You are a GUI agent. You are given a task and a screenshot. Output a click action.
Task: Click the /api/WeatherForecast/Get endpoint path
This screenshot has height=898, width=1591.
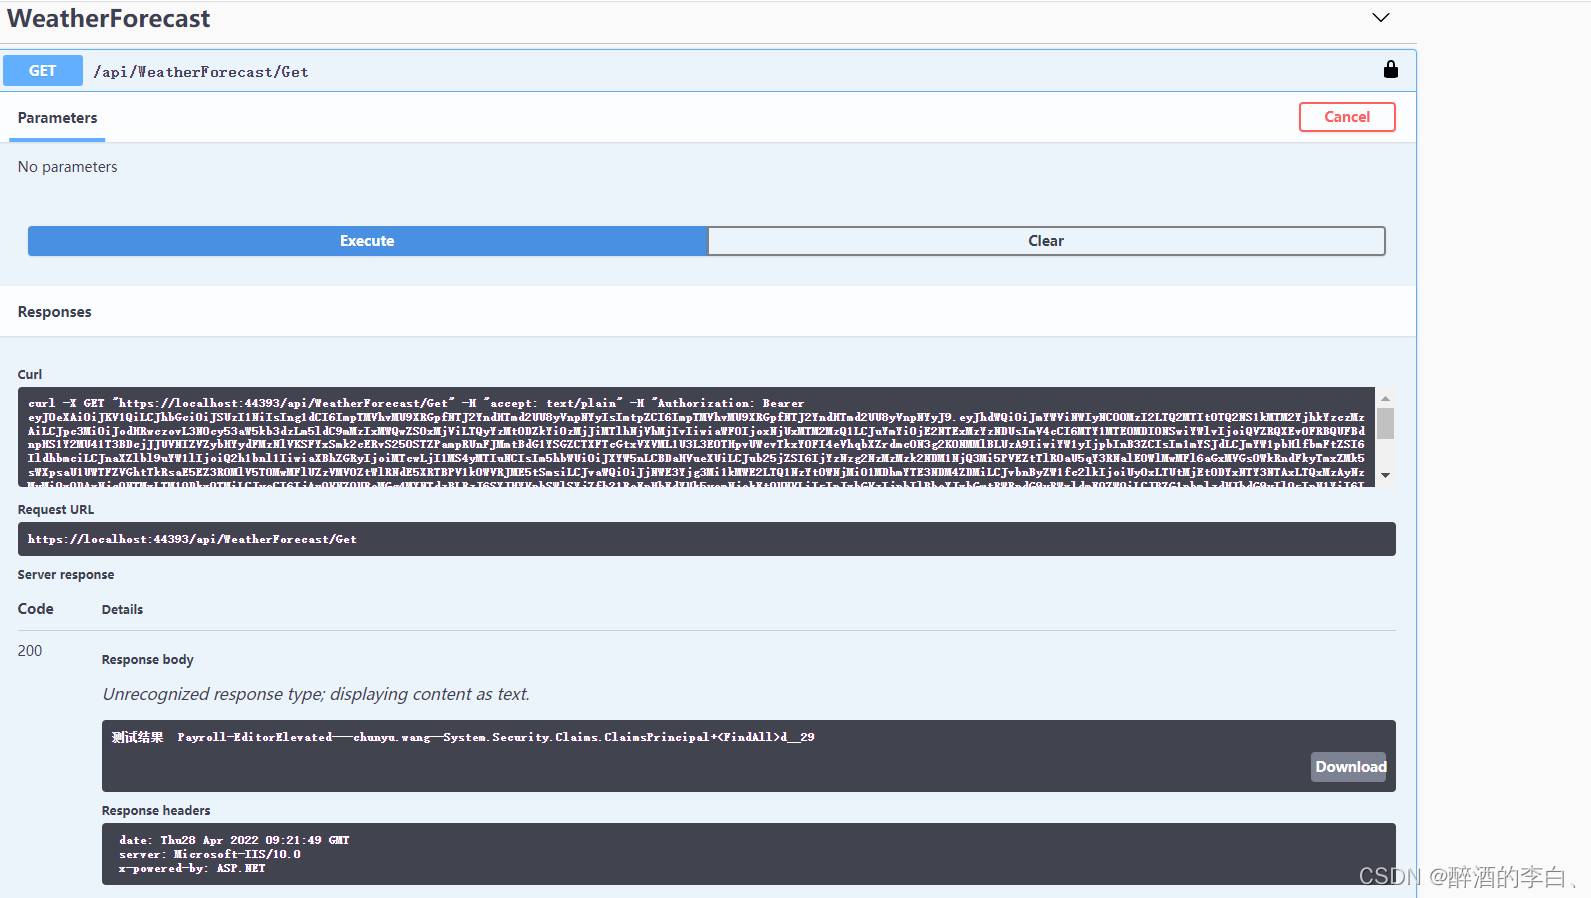click(201, 72)
